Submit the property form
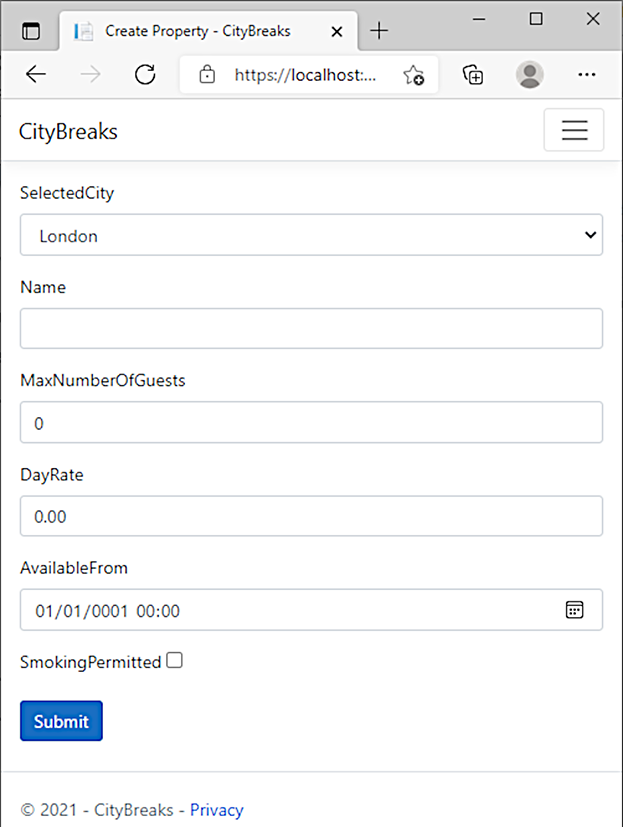Viewport: 623px width, 827px height. click(61, 720)
